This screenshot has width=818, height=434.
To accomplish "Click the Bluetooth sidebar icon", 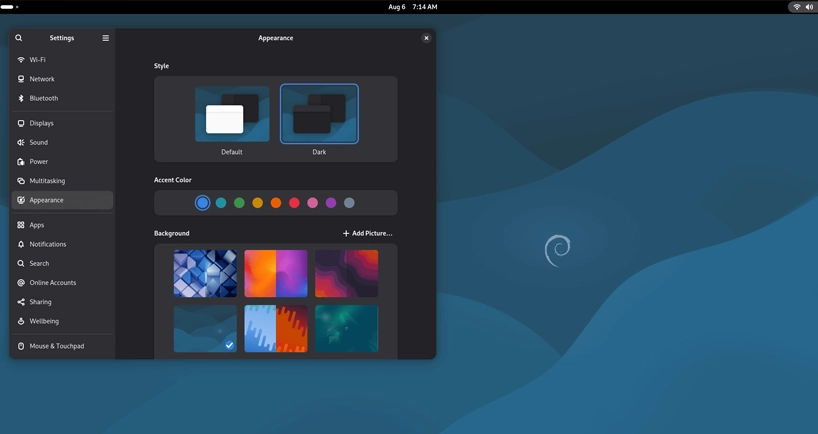I will (21, 99).
